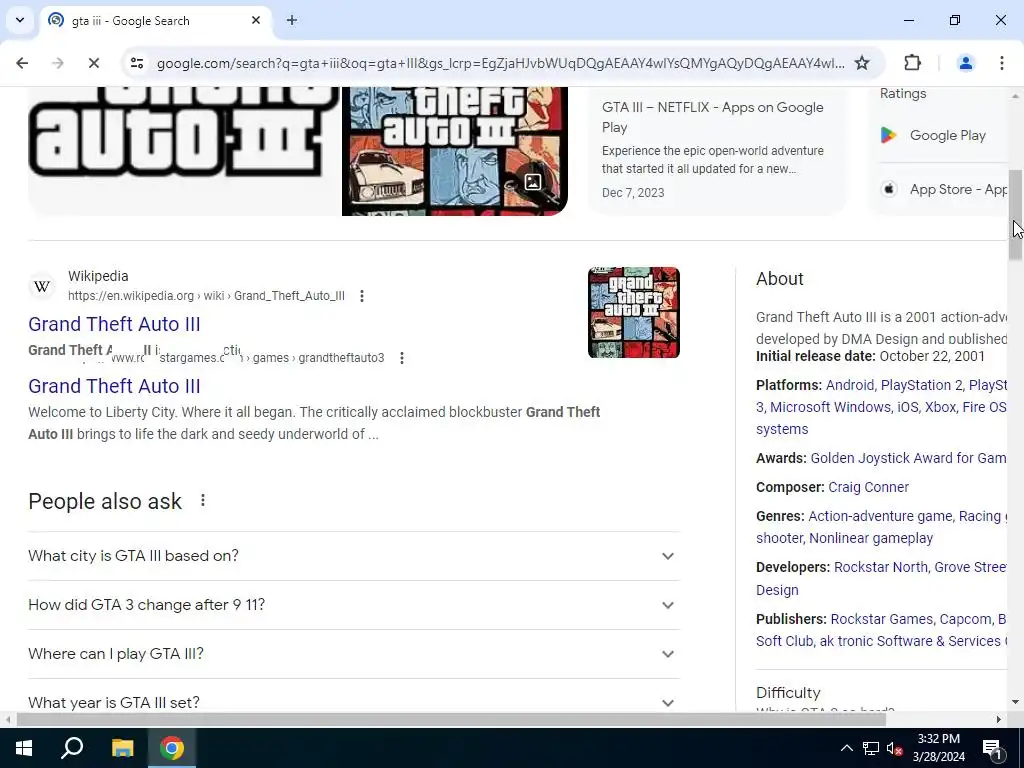Click 'Initial release date: October 22, 2001' text

pyautogui.click(x=871, y=356)
